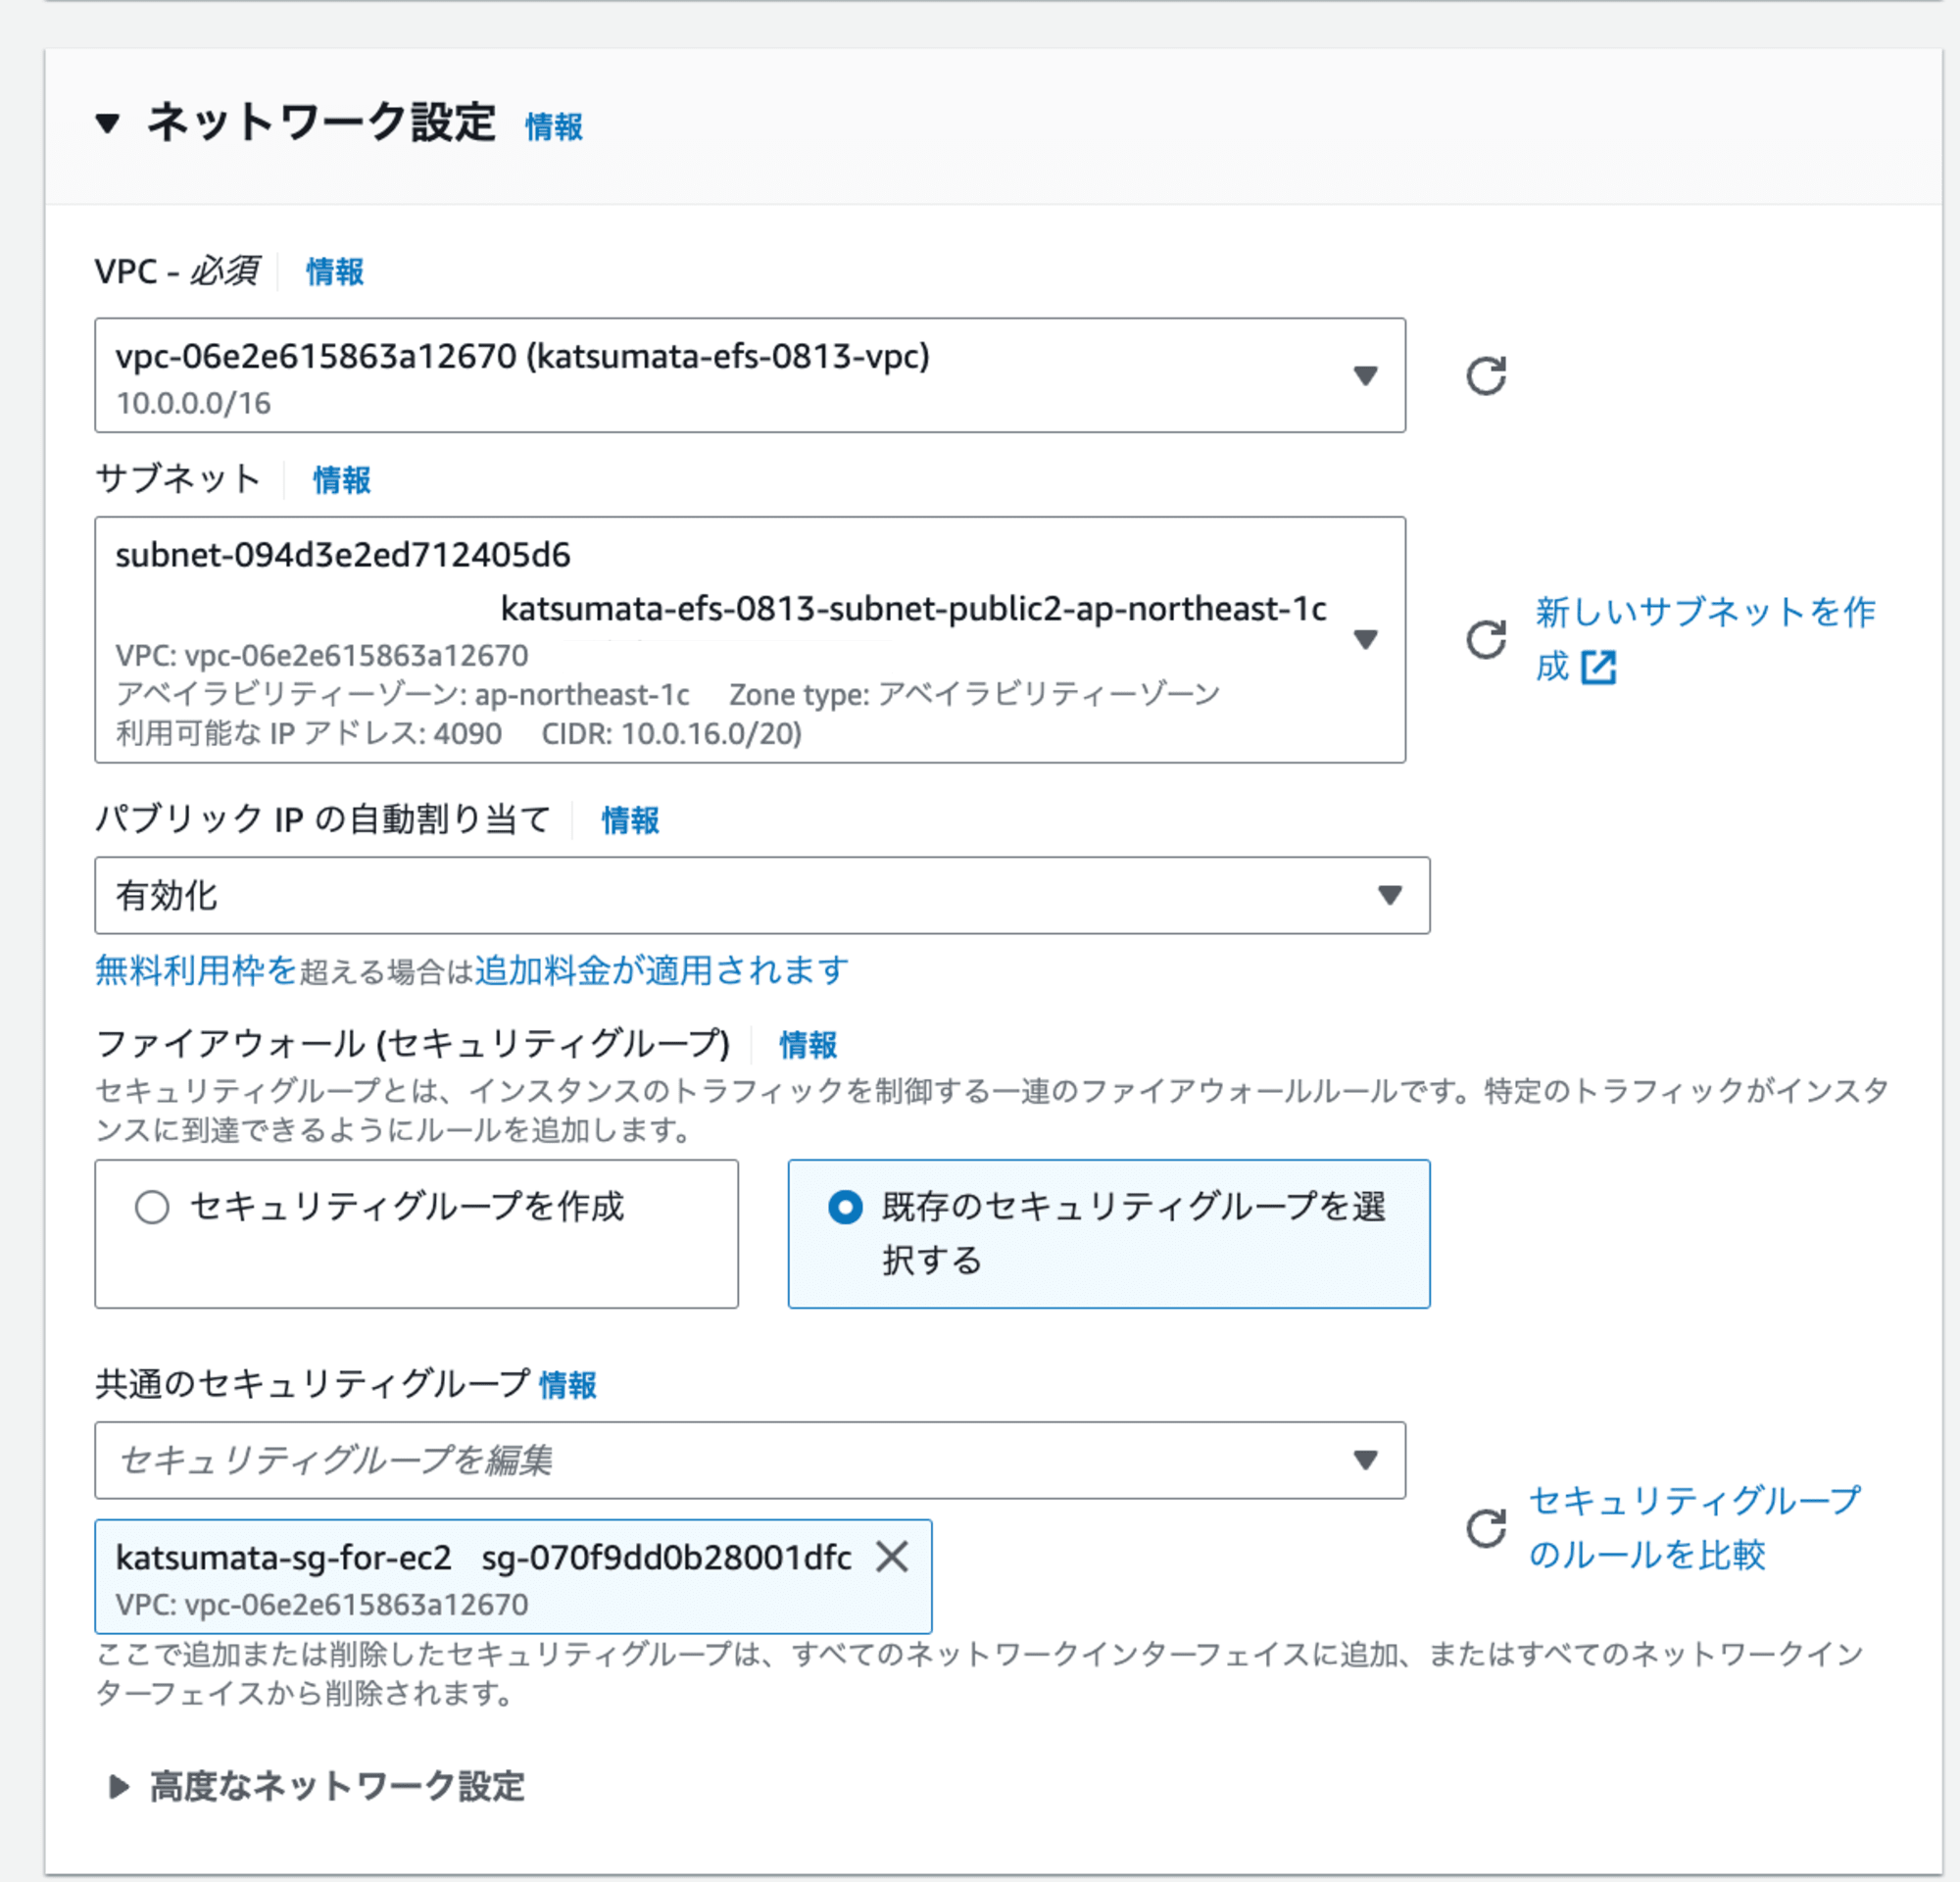Click 利用可能な IP アドレス: 4090 text
The width and height of the screenshot is (1960, 1882).
click(x=308, y=734)
